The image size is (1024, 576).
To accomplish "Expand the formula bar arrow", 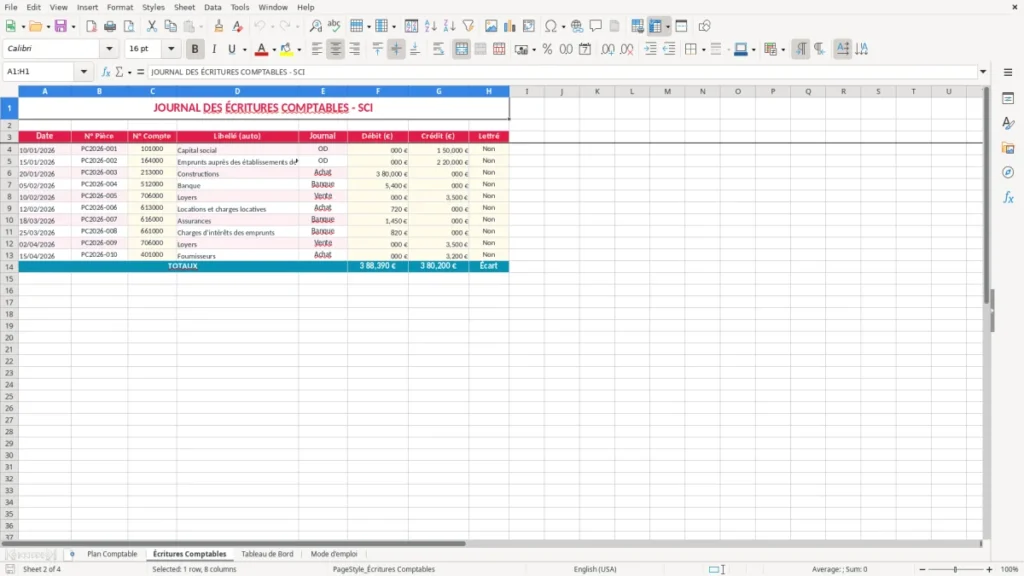I will coord(983,72).
